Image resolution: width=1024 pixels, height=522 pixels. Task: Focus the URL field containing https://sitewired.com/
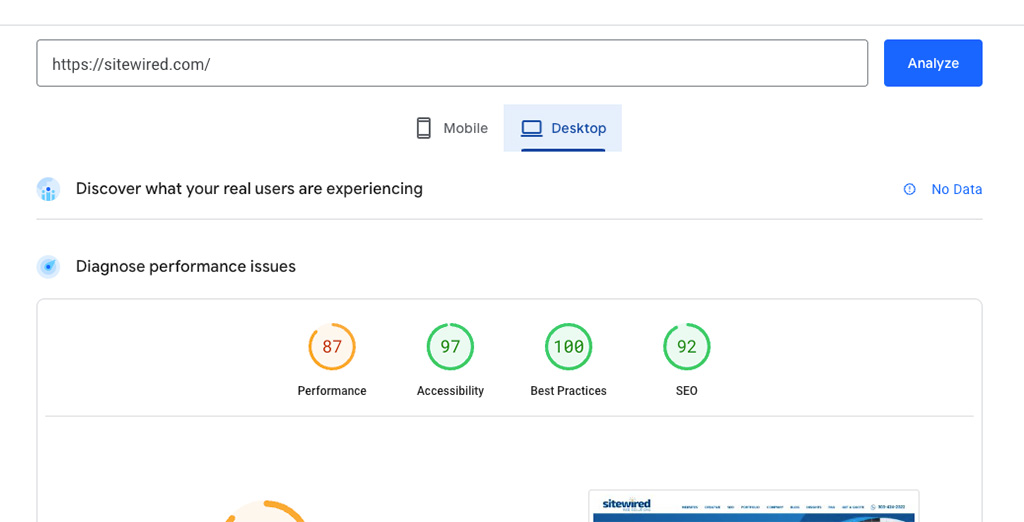tap(452, 63)
